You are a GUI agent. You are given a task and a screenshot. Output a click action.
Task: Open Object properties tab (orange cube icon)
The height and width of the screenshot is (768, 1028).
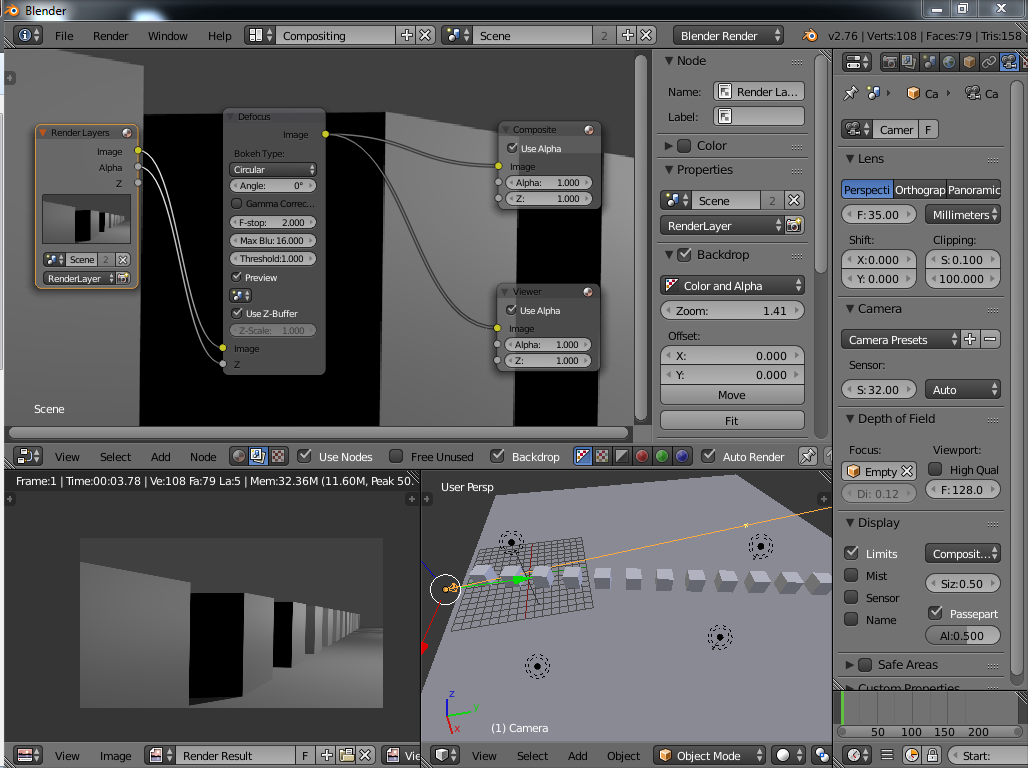click(x=969, y=62)
